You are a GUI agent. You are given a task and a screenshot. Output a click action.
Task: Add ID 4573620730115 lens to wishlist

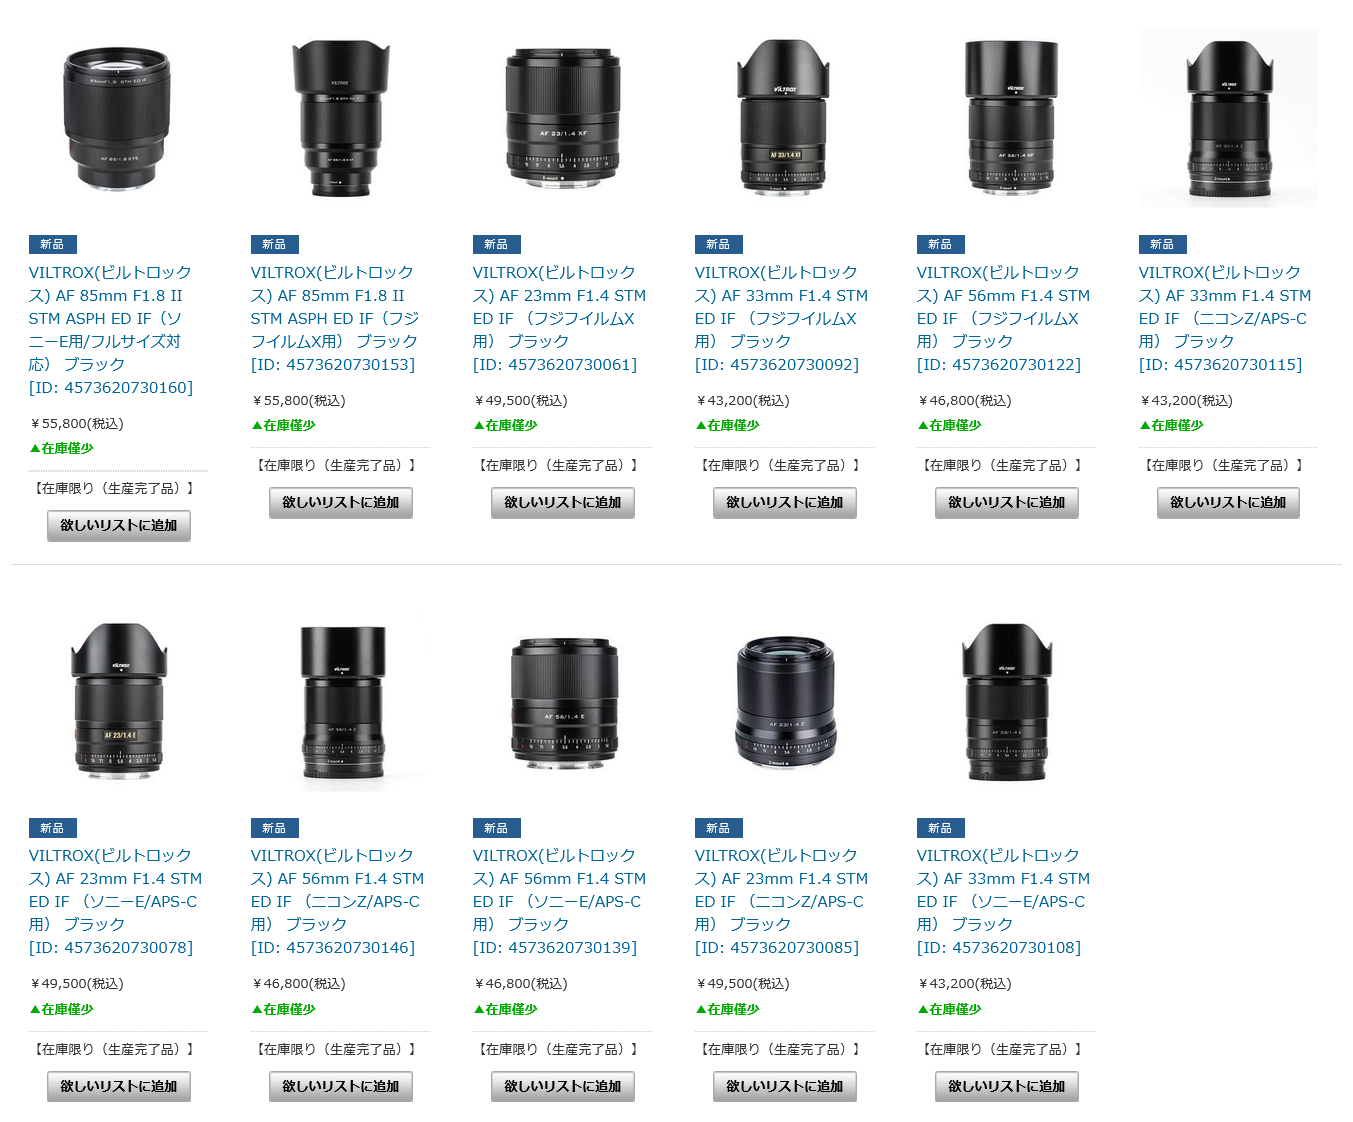1228,503
